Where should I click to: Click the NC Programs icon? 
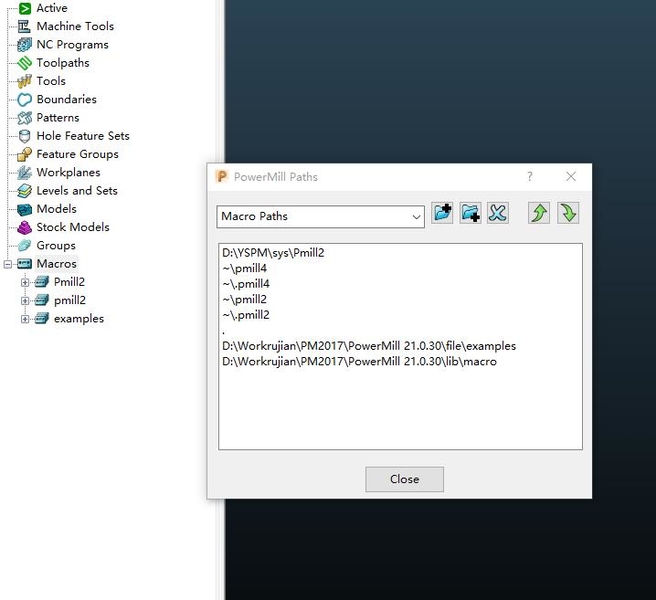pyautogui.click(x=24, y=45)
